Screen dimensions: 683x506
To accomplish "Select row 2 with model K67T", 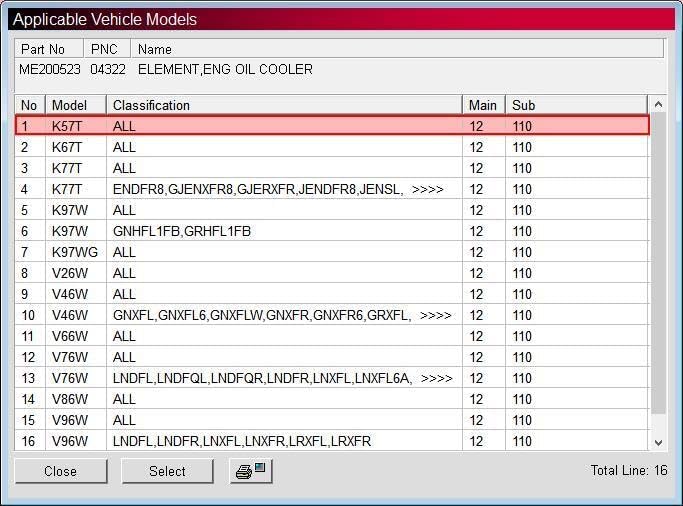I will 332,147.
